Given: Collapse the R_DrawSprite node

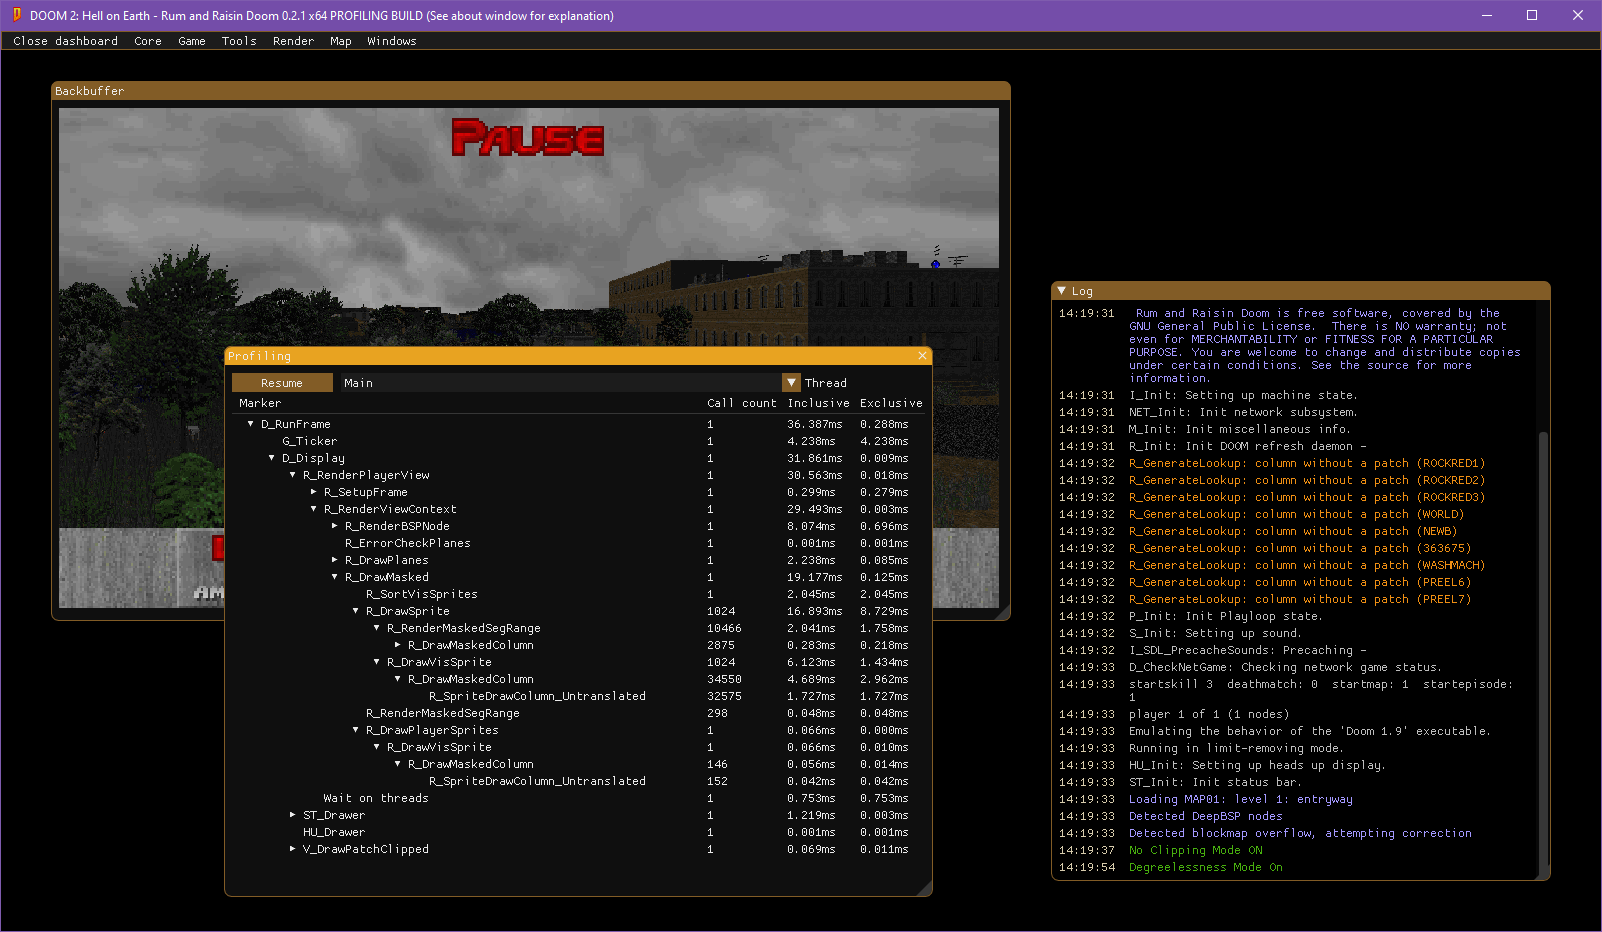Looking at the screenshot, I should (x=355, y=611).
